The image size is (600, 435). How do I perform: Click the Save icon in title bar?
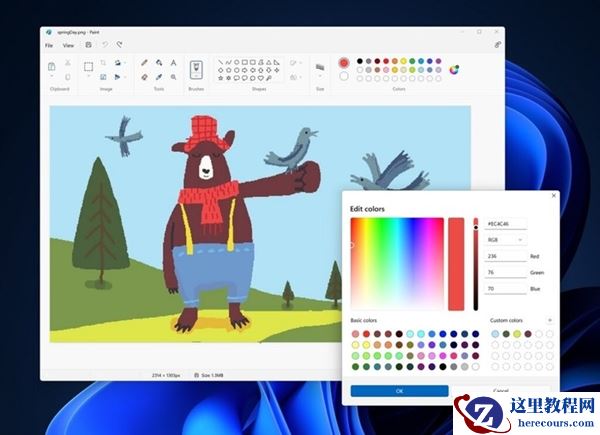[88, 45]
